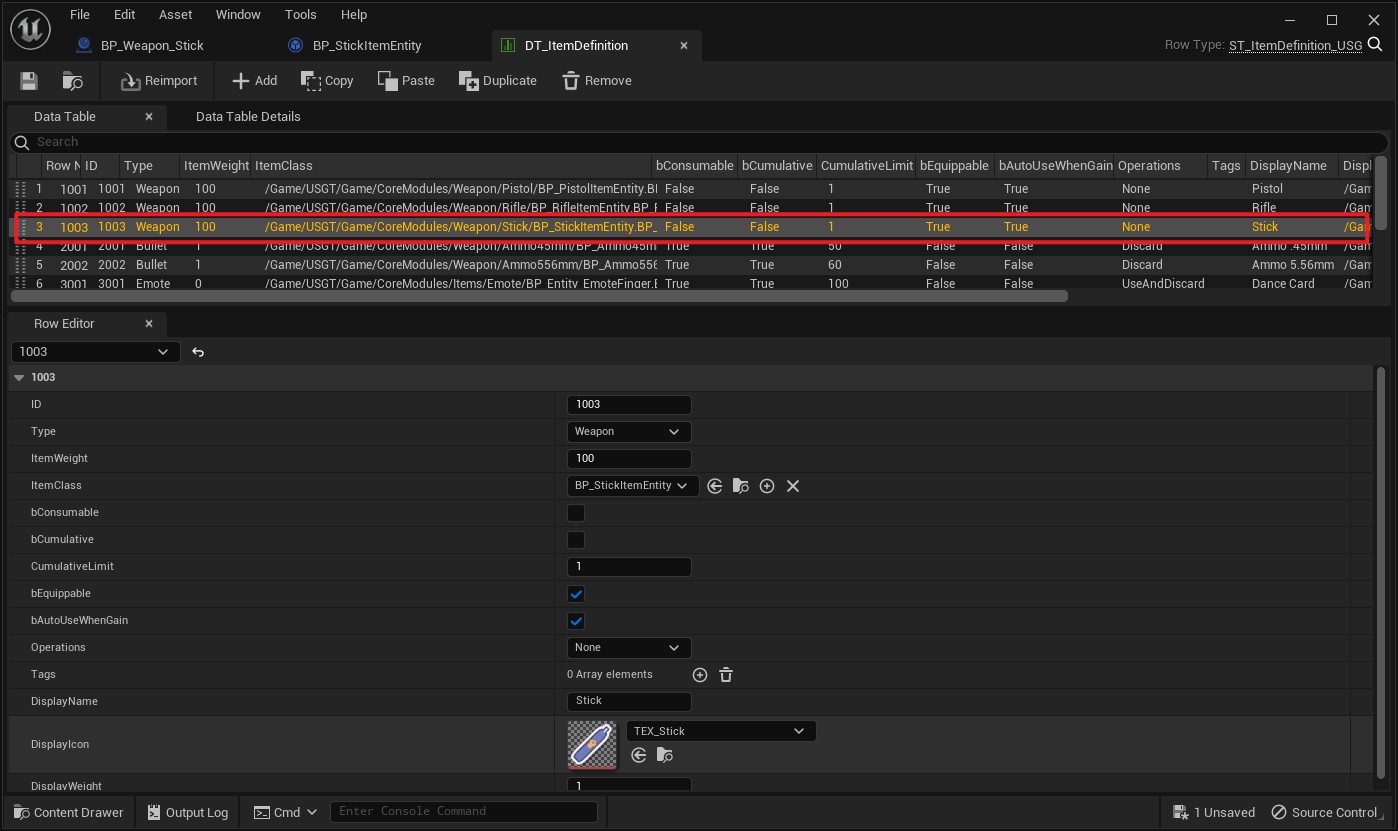Click the data table horizontal scrollbar
Image resolution: width=1398 pixels, height=831 pixels.
point(540,296)
